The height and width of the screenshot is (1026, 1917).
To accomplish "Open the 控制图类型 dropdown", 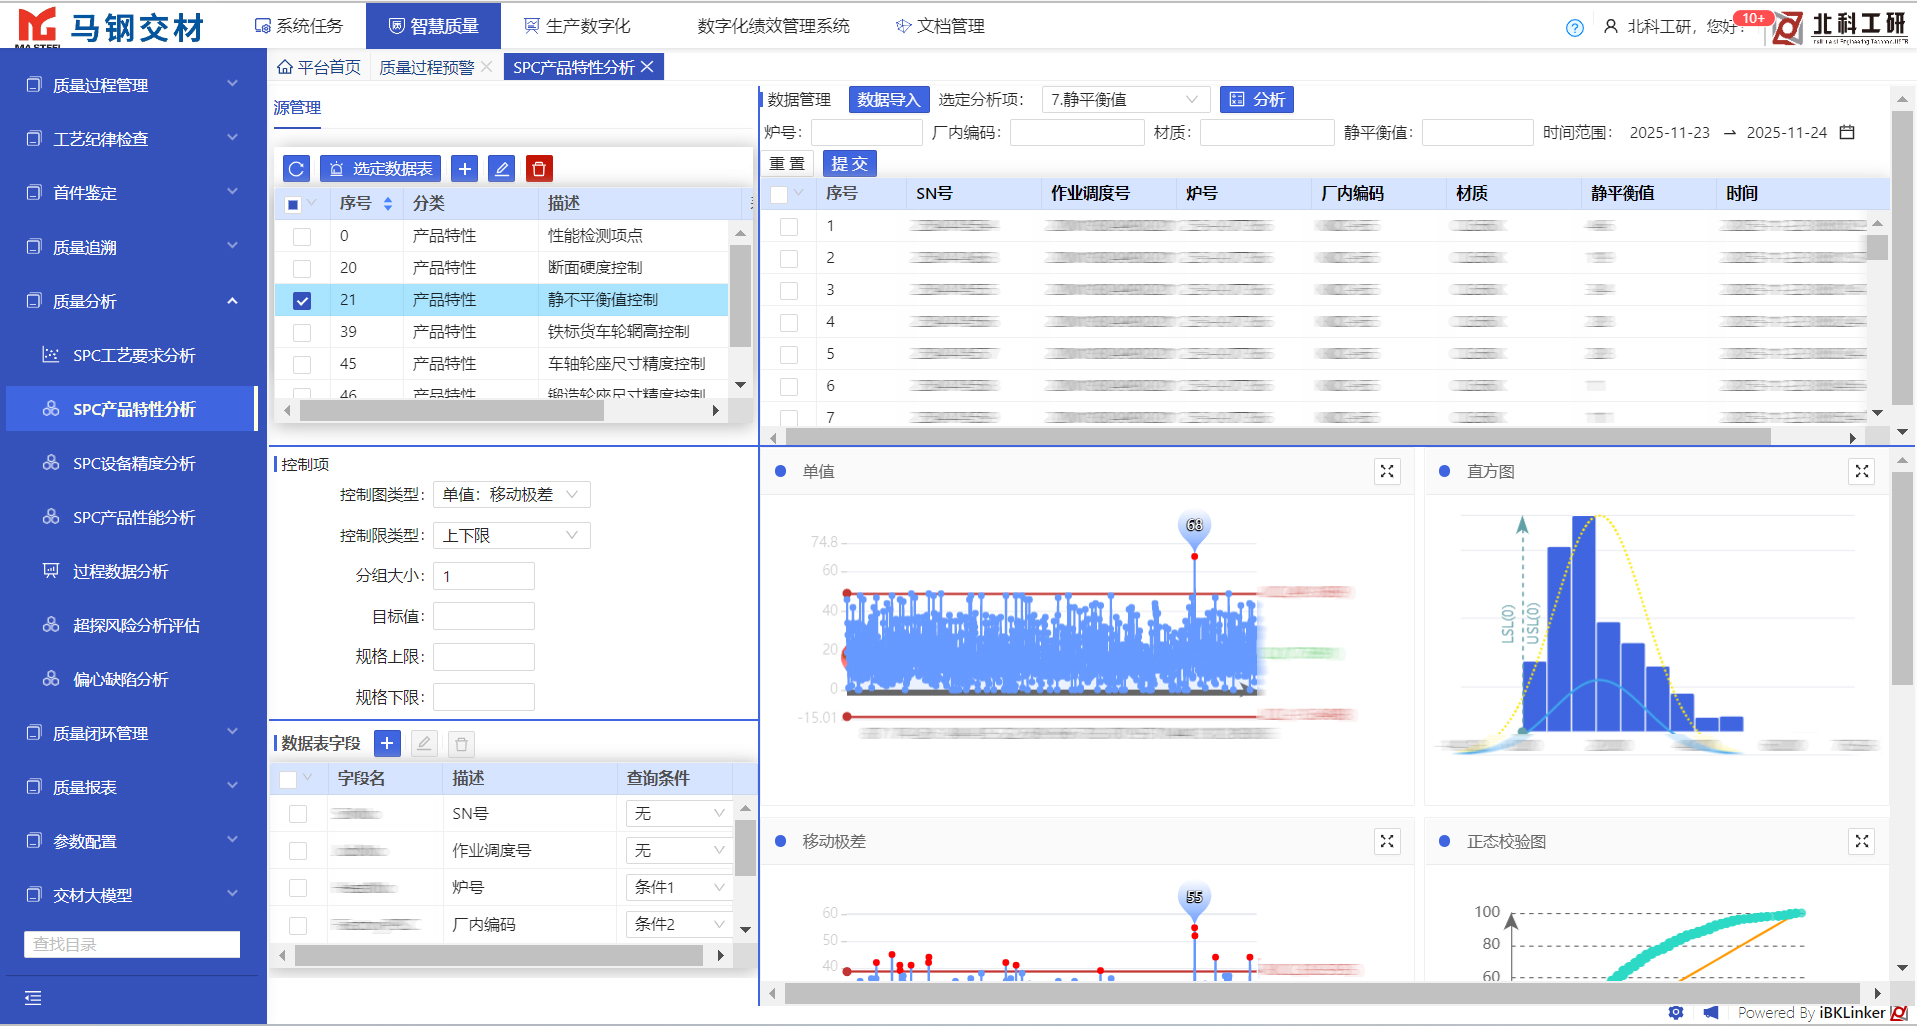I will pos(511,495).
